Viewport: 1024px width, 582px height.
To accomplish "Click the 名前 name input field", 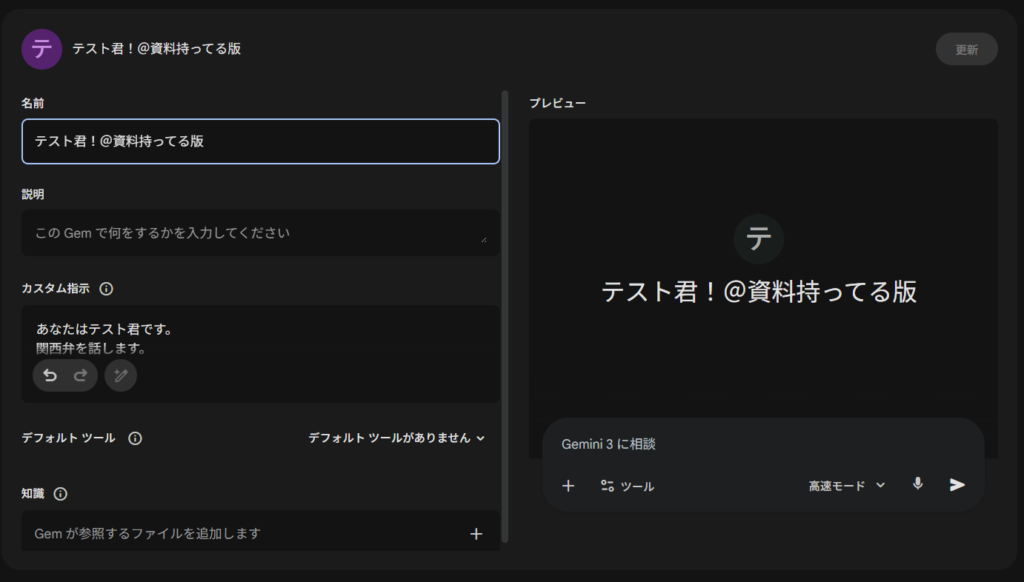I will tap(260, 141).
